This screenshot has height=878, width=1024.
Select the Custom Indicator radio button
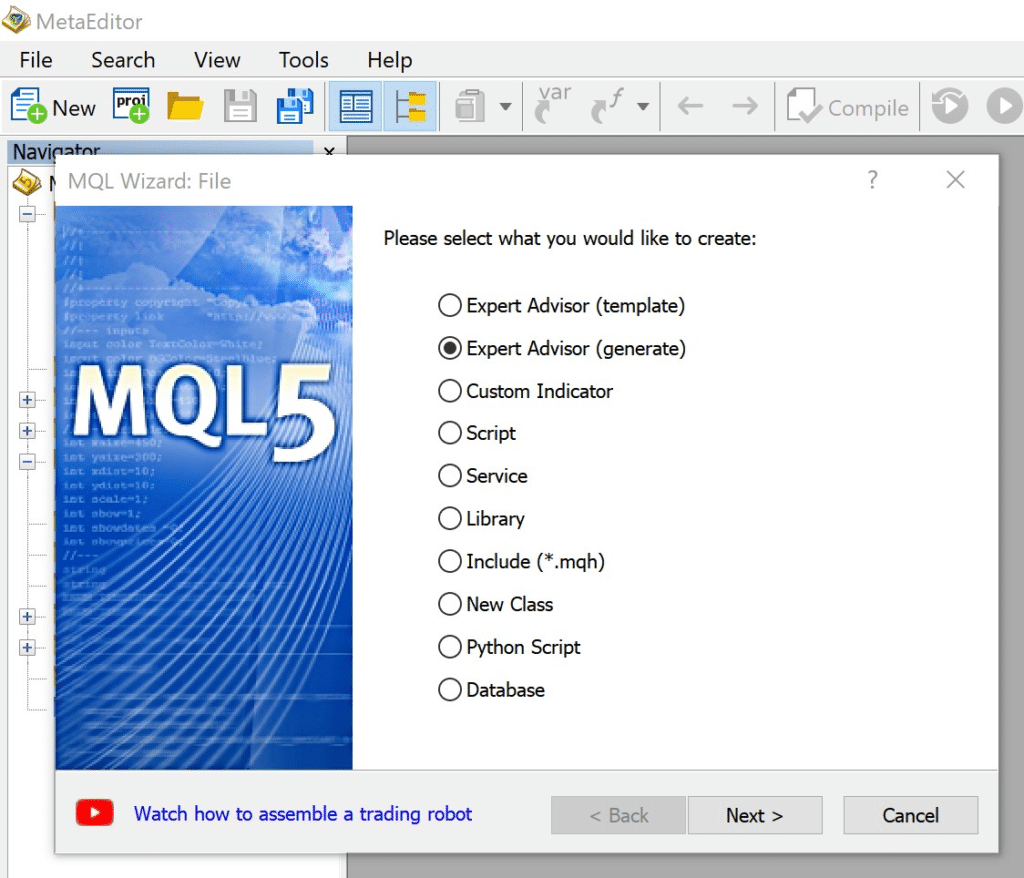pyautogui.click(x=450, y=391)
